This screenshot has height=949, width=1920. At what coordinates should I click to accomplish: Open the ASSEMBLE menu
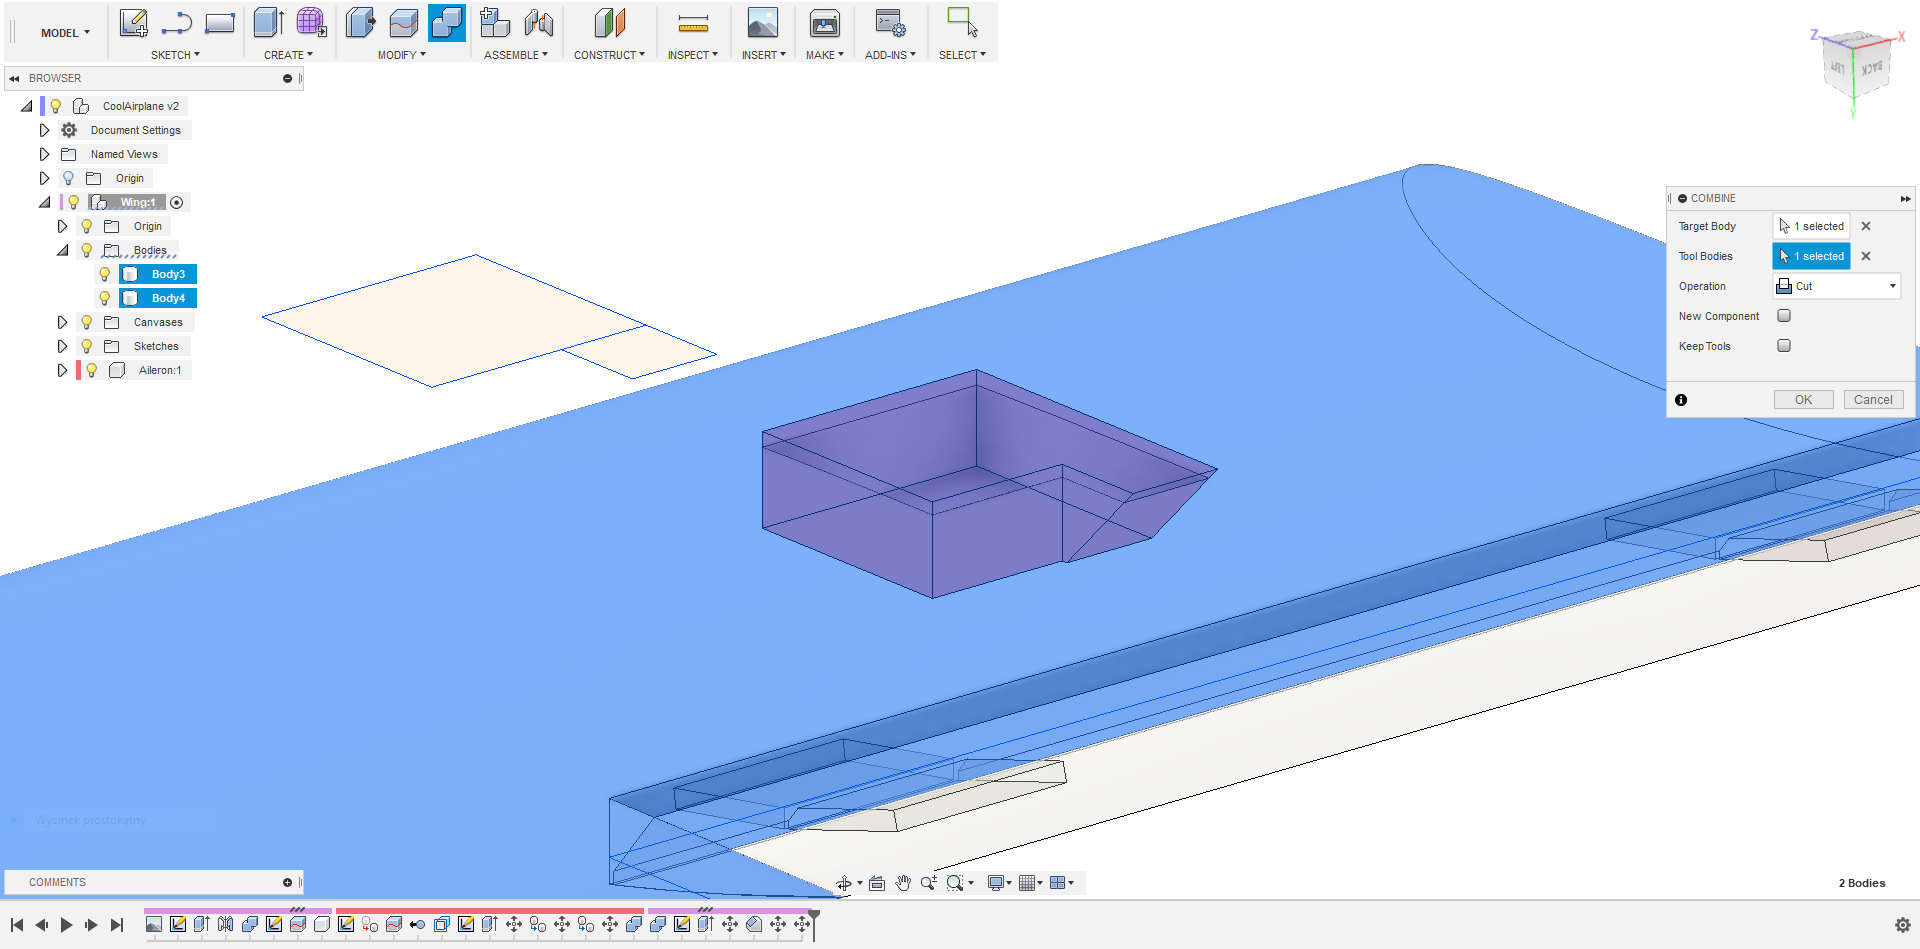(516, 55)
